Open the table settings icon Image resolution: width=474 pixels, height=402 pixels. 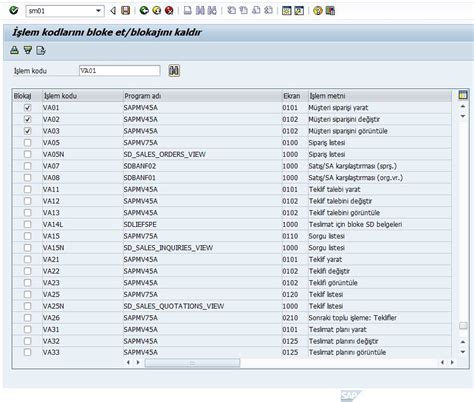[x=463, y=95]
